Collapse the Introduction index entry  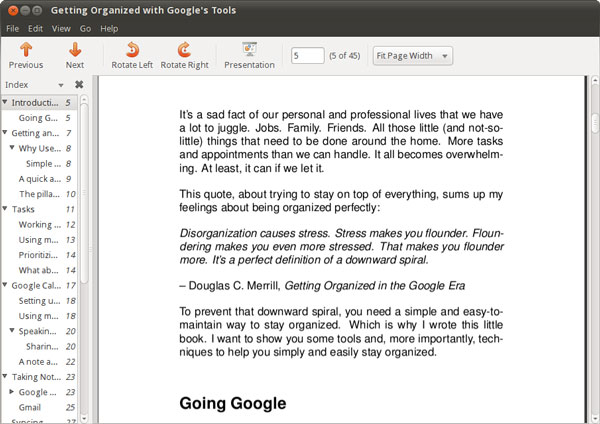5,102
